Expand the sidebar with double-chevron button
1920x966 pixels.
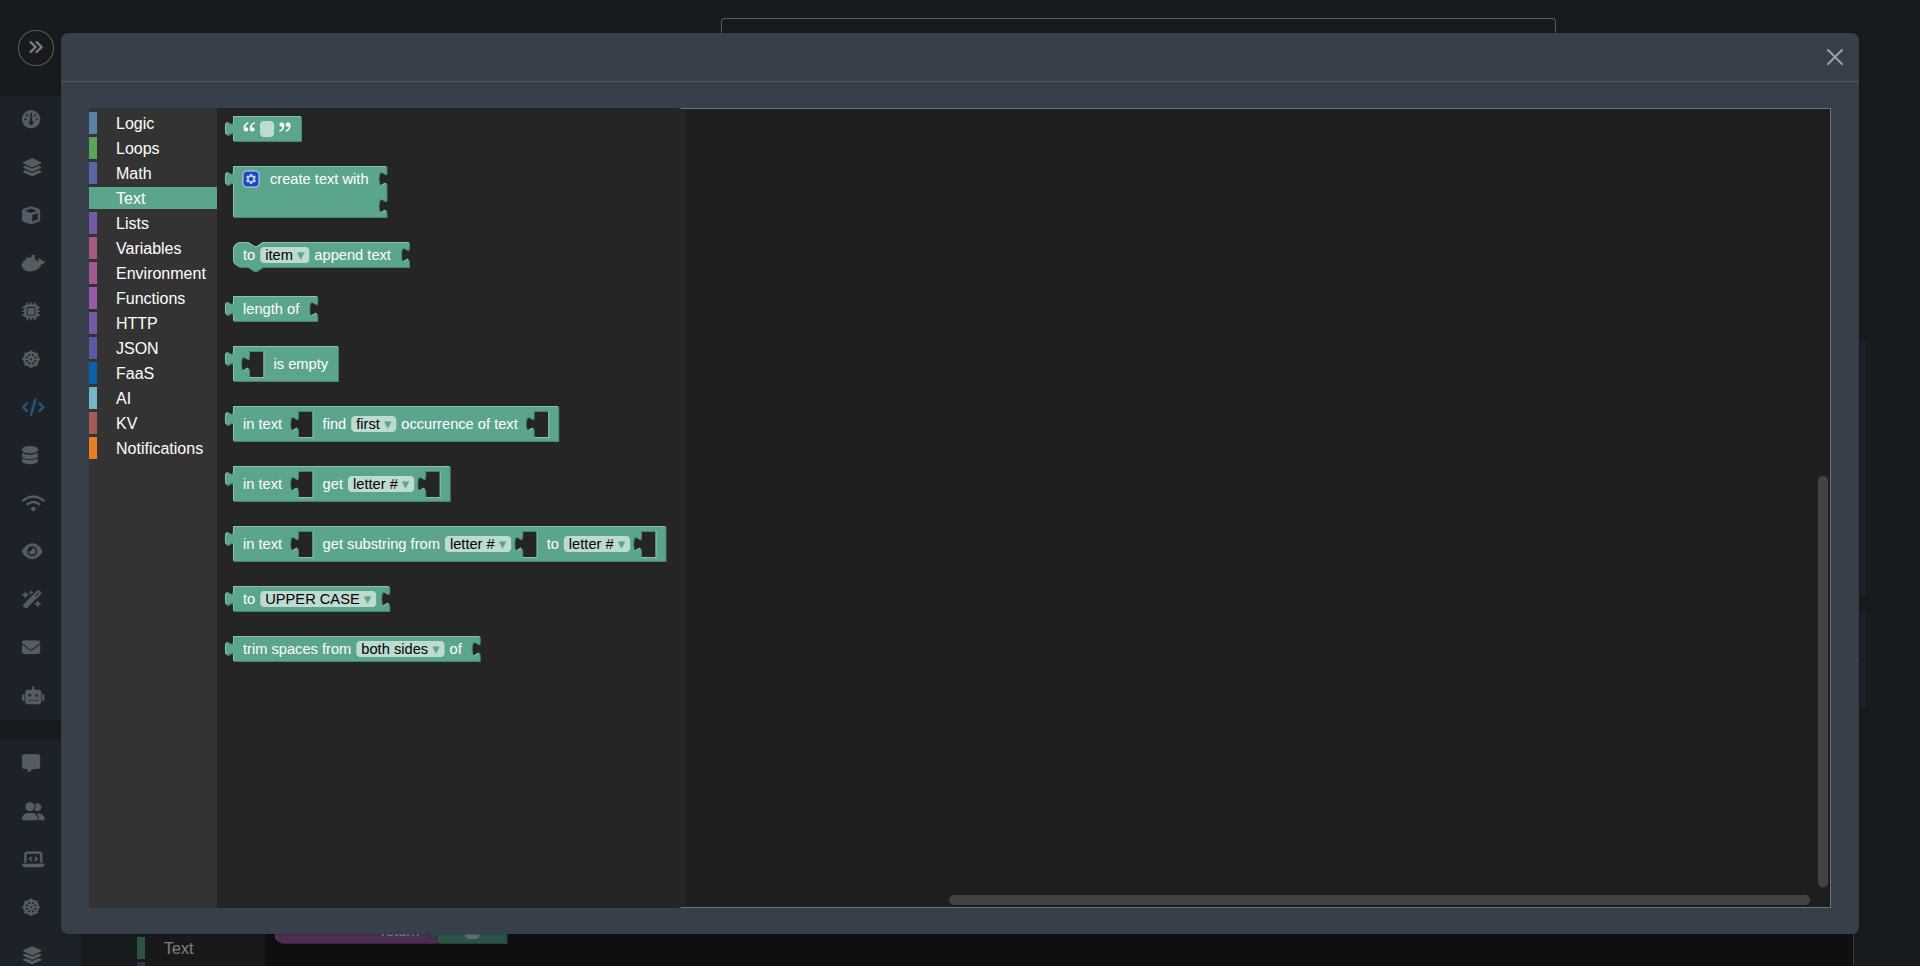35,47
